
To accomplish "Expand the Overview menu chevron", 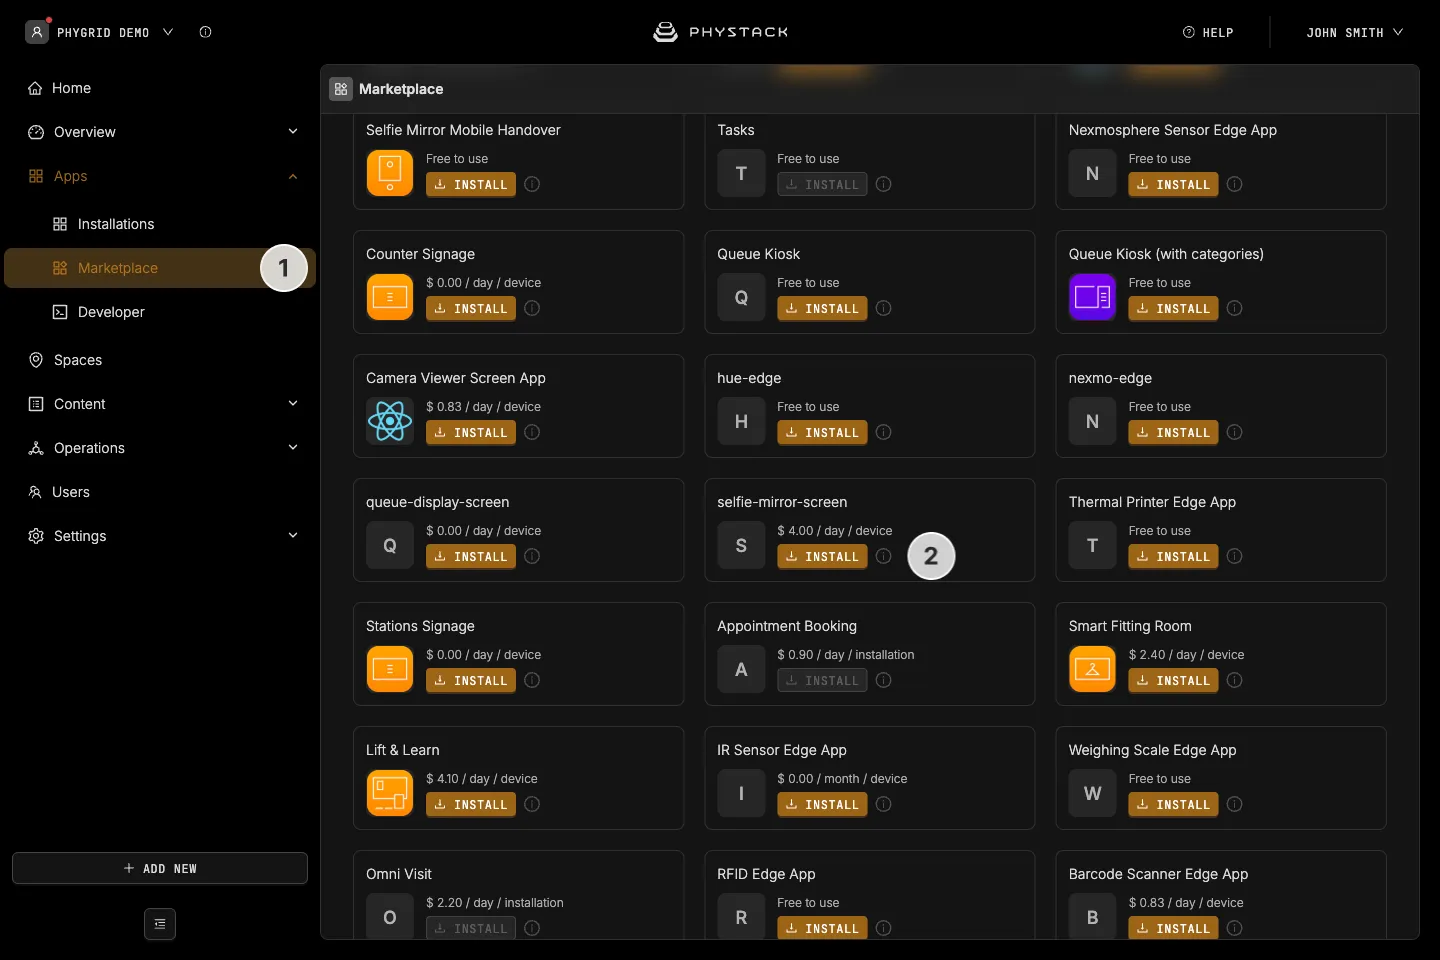I will (293, 132).
